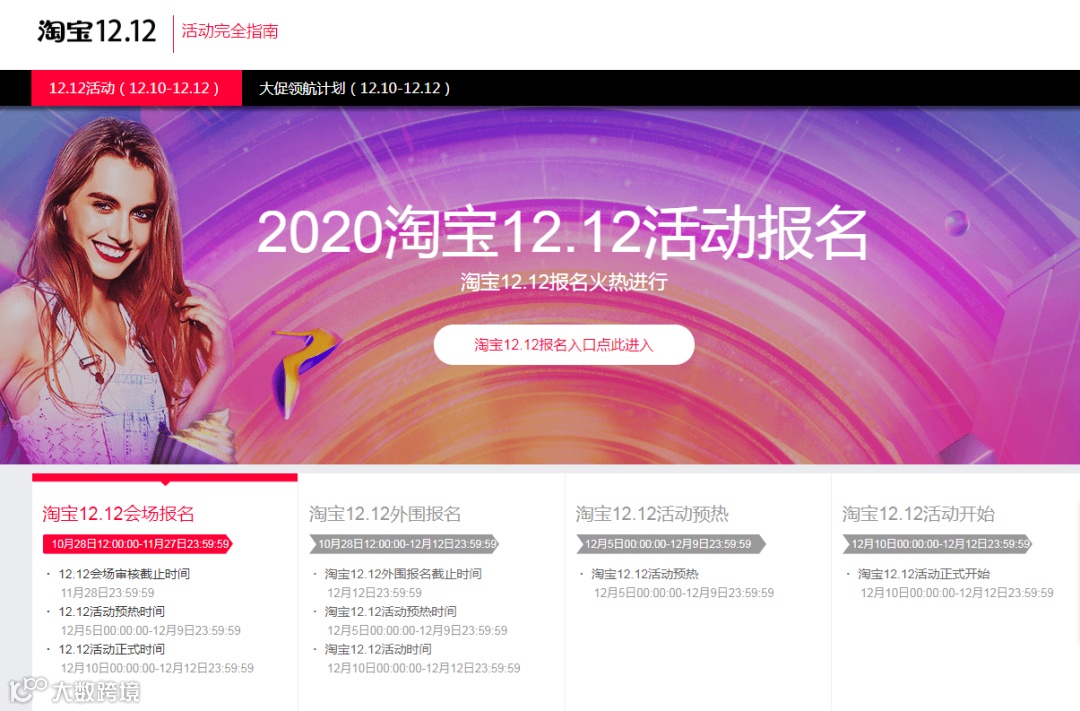Click 淘宝12.12报名入口点此进入 button
The height and width of the screenshot is (711, 1080).
[x=563, y=344]
